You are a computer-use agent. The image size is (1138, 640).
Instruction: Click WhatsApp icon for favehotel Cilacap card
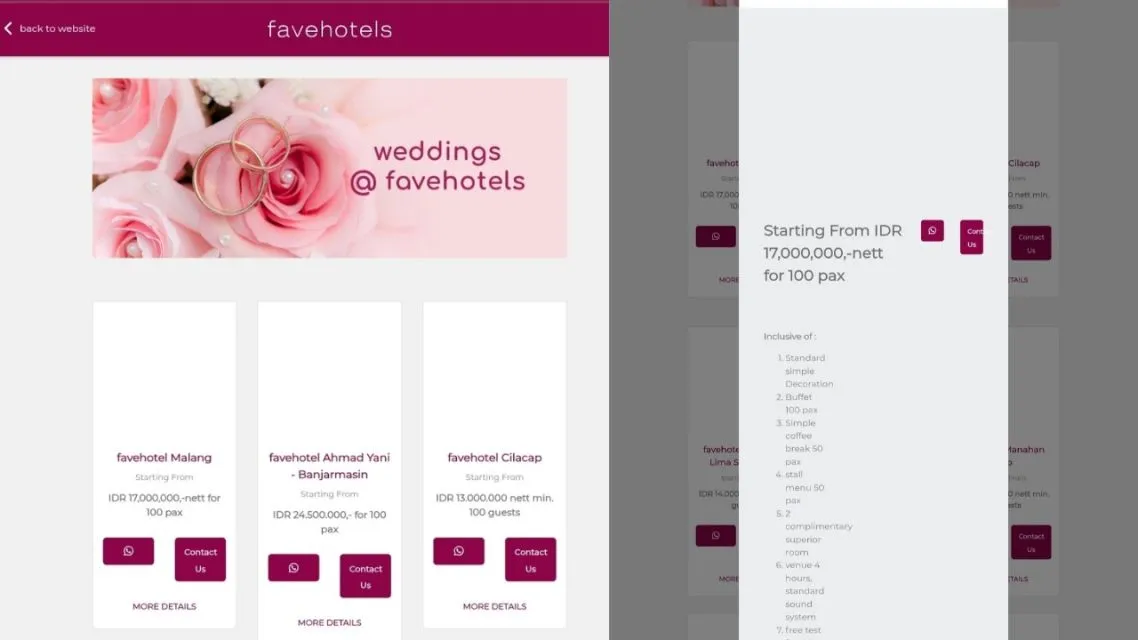tap(459, 551)
